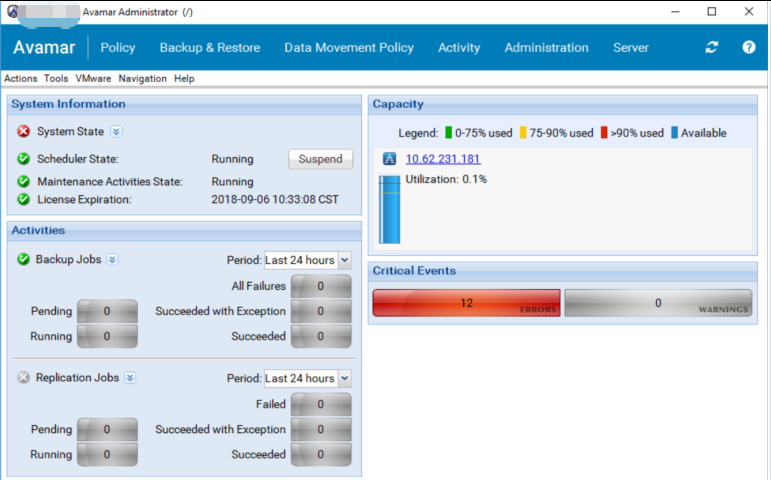771x480 pixels.
Task: Click the Backup Jobs All Failures counter
Action: [x=321, y=286]
